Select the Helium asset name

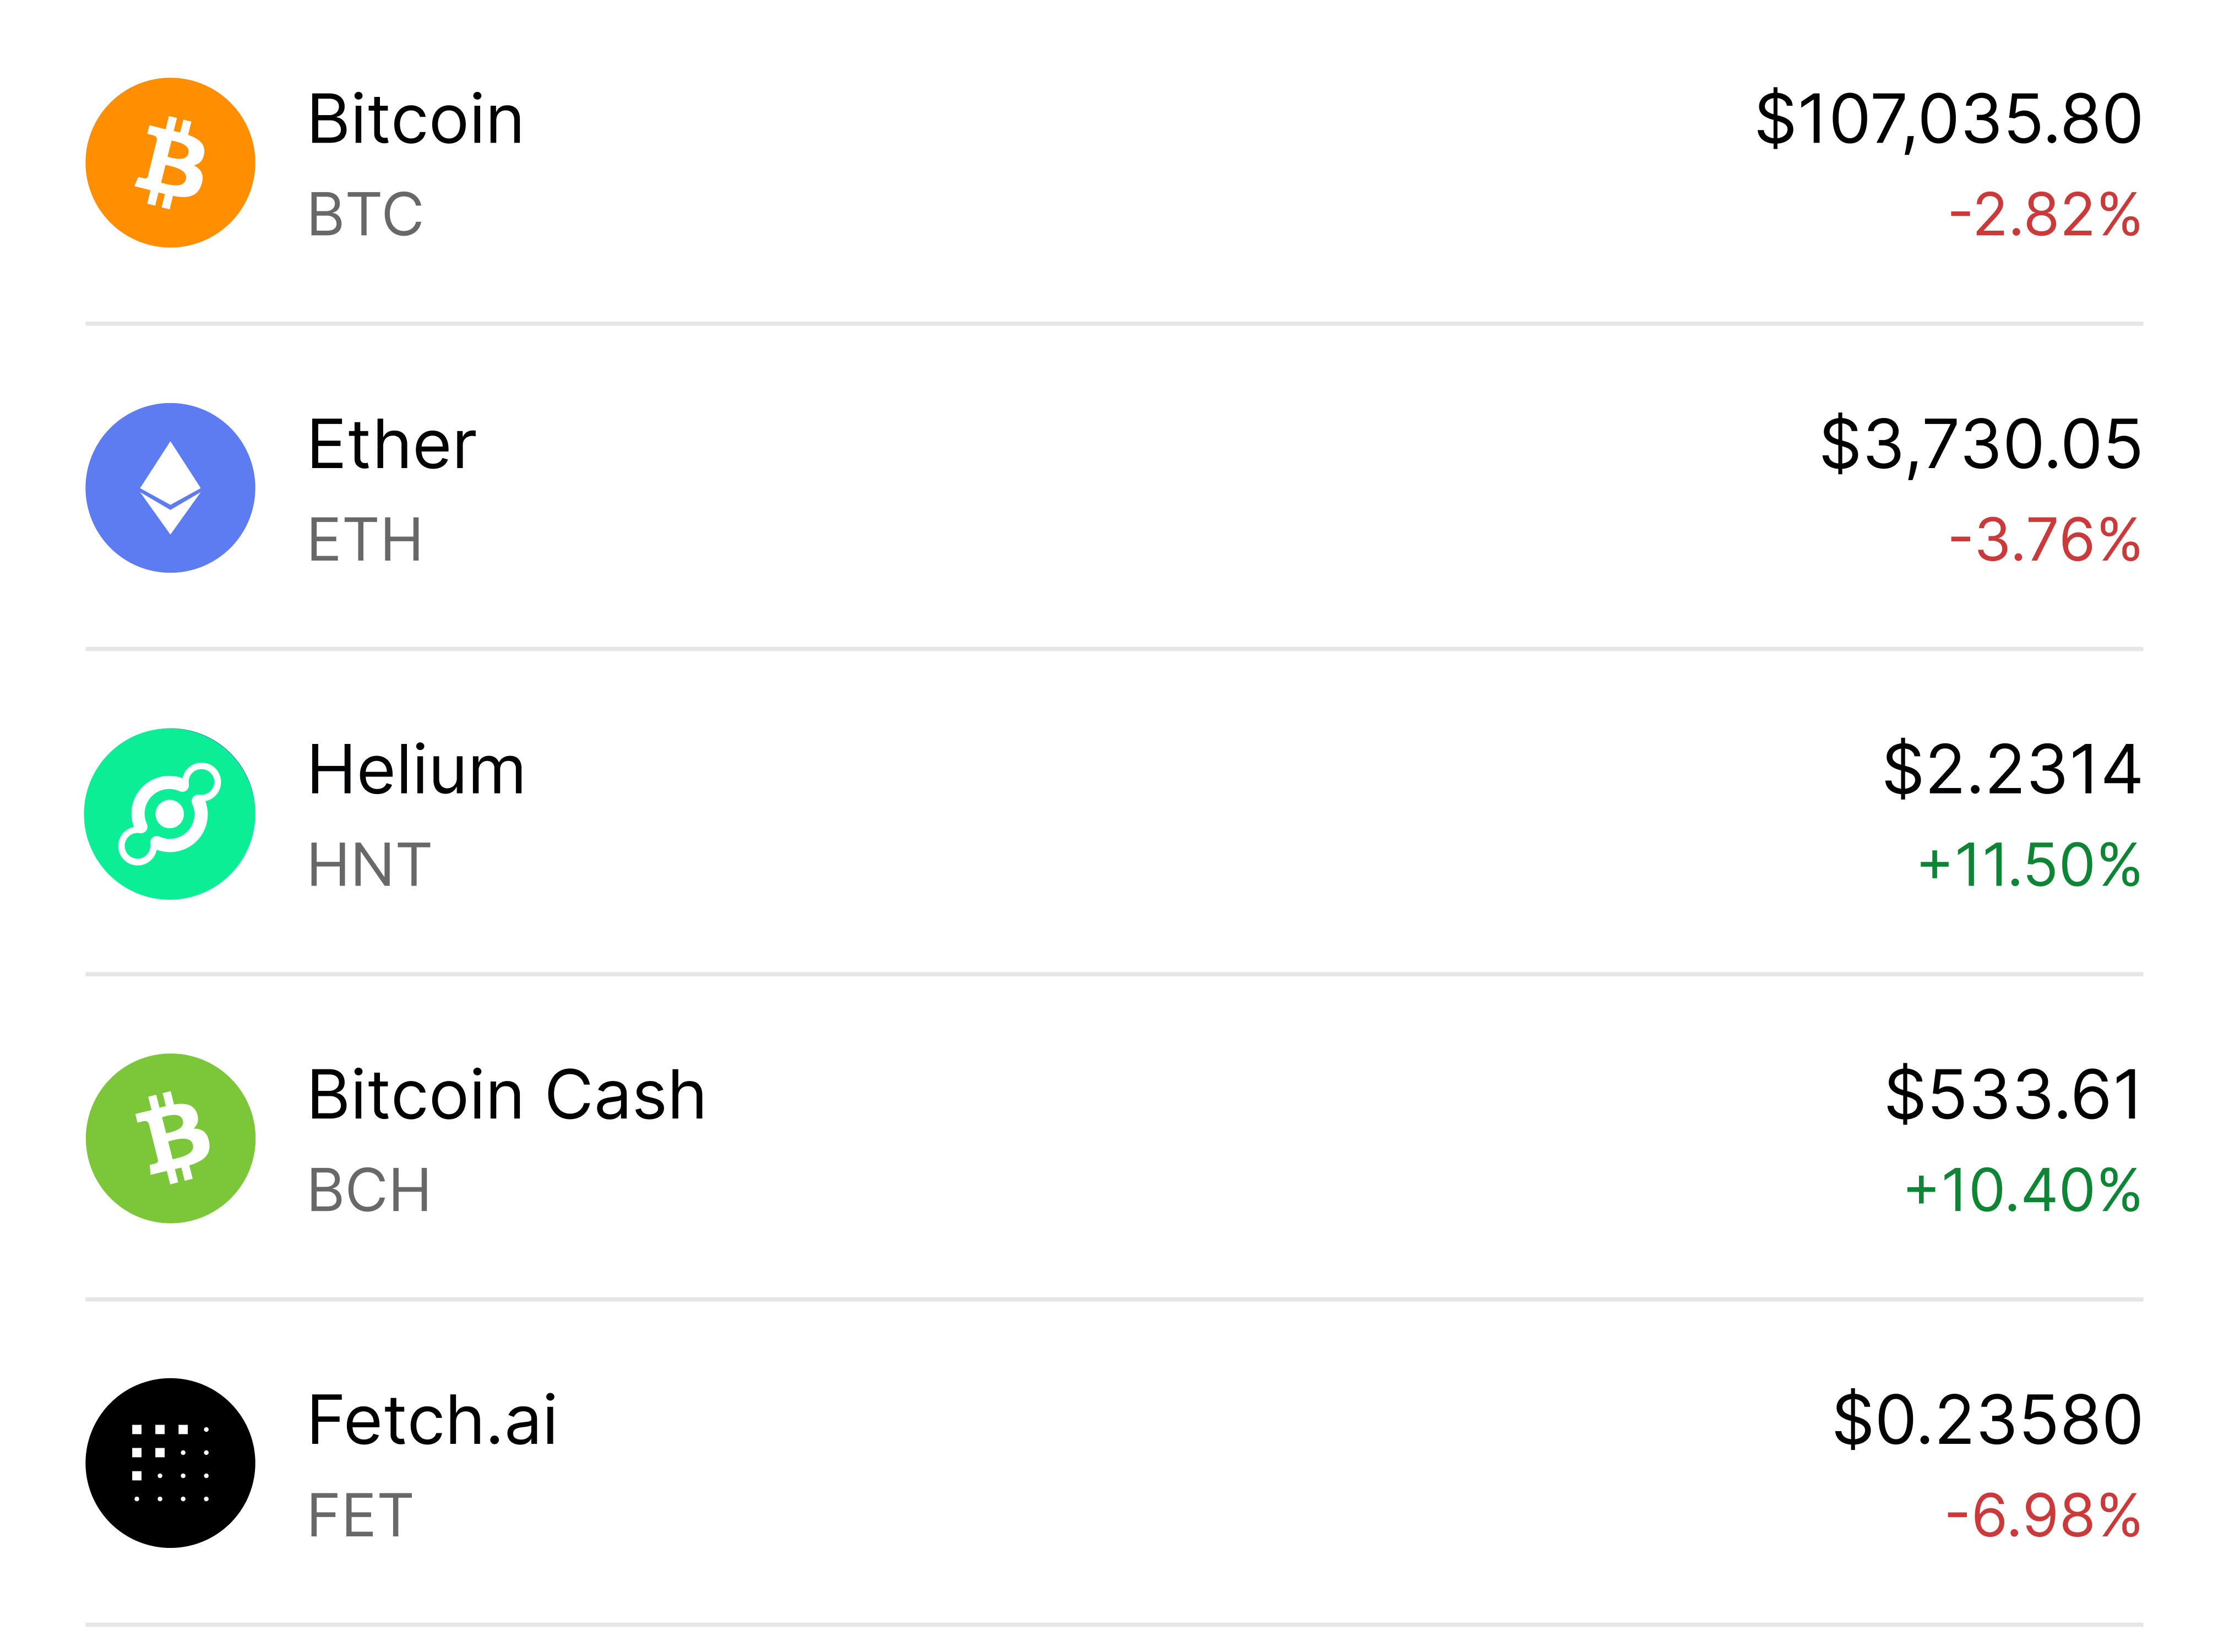416,770
